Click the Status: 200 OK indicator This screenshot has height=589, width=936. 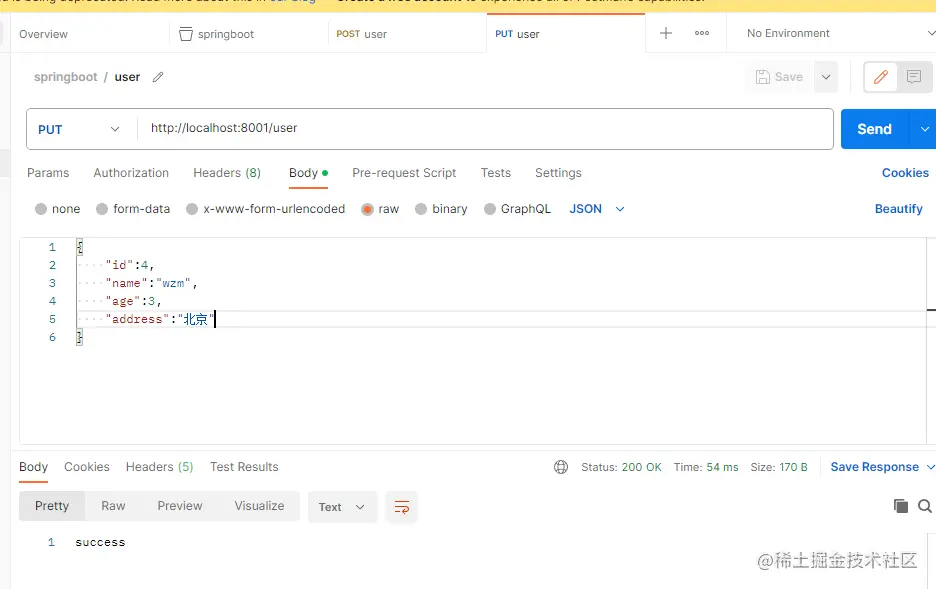tap(621, 467)
